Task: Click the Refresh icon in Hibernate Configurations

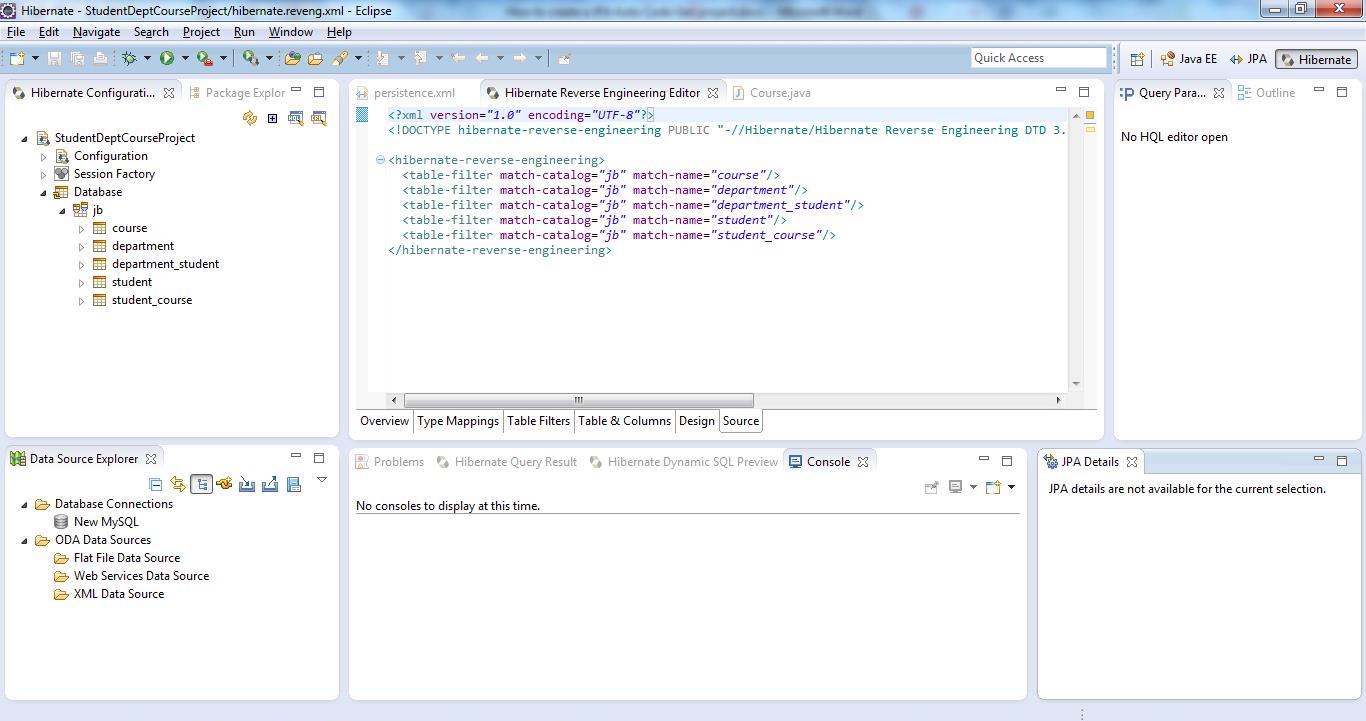Action: coord(249,118)
